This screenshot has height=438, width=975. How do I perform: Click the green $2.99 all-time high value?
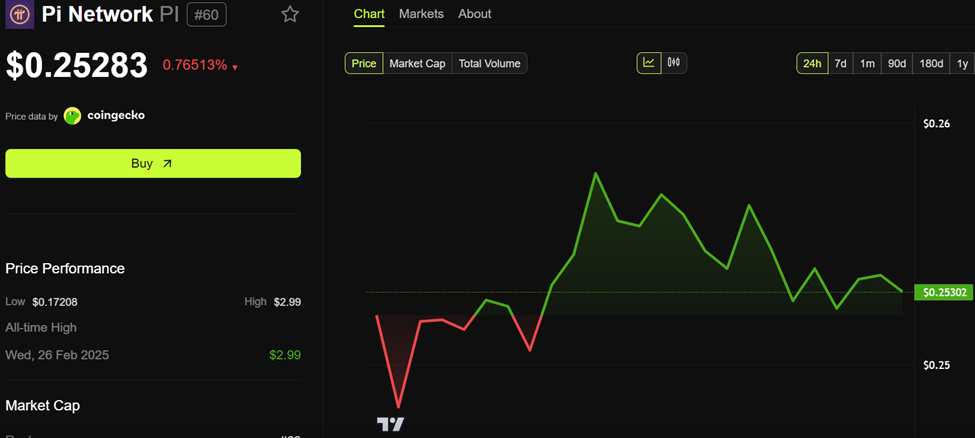(x=285, y=355)
